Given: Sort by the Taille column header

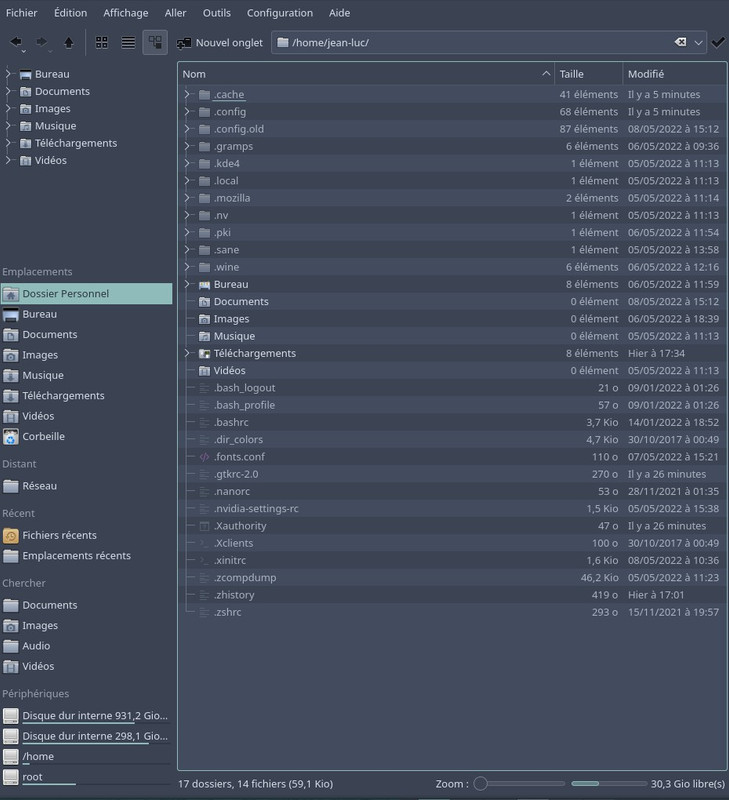Looking at the screenshot, I should [589, 74].
